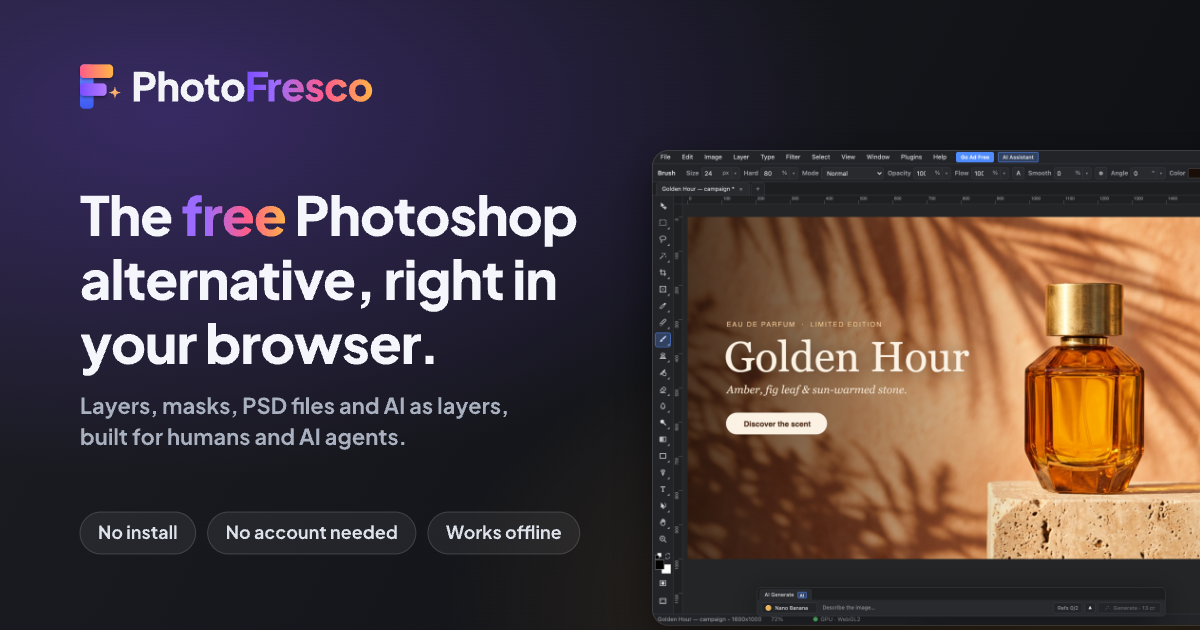The height and width of the screenshot is (630, 1200).
Task: Select the Rectangular Marquee tool
Action: [x=663, y=222]
